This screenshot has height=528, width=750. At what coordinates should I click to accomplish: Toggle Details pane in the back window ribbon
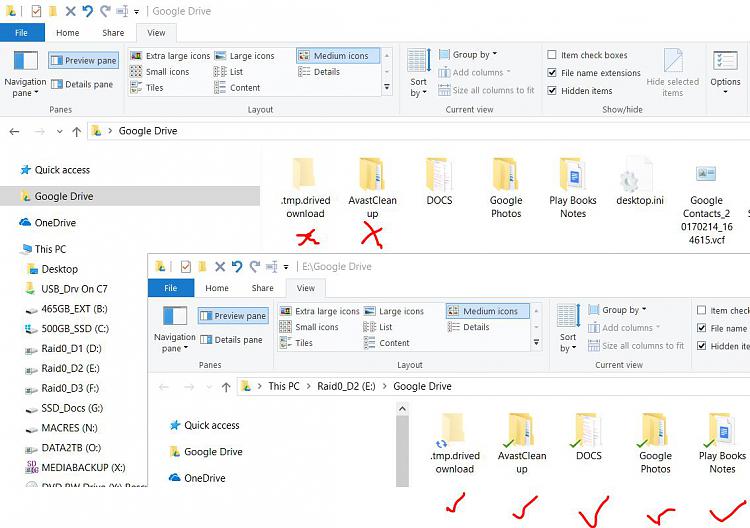(x=82, y=84)
